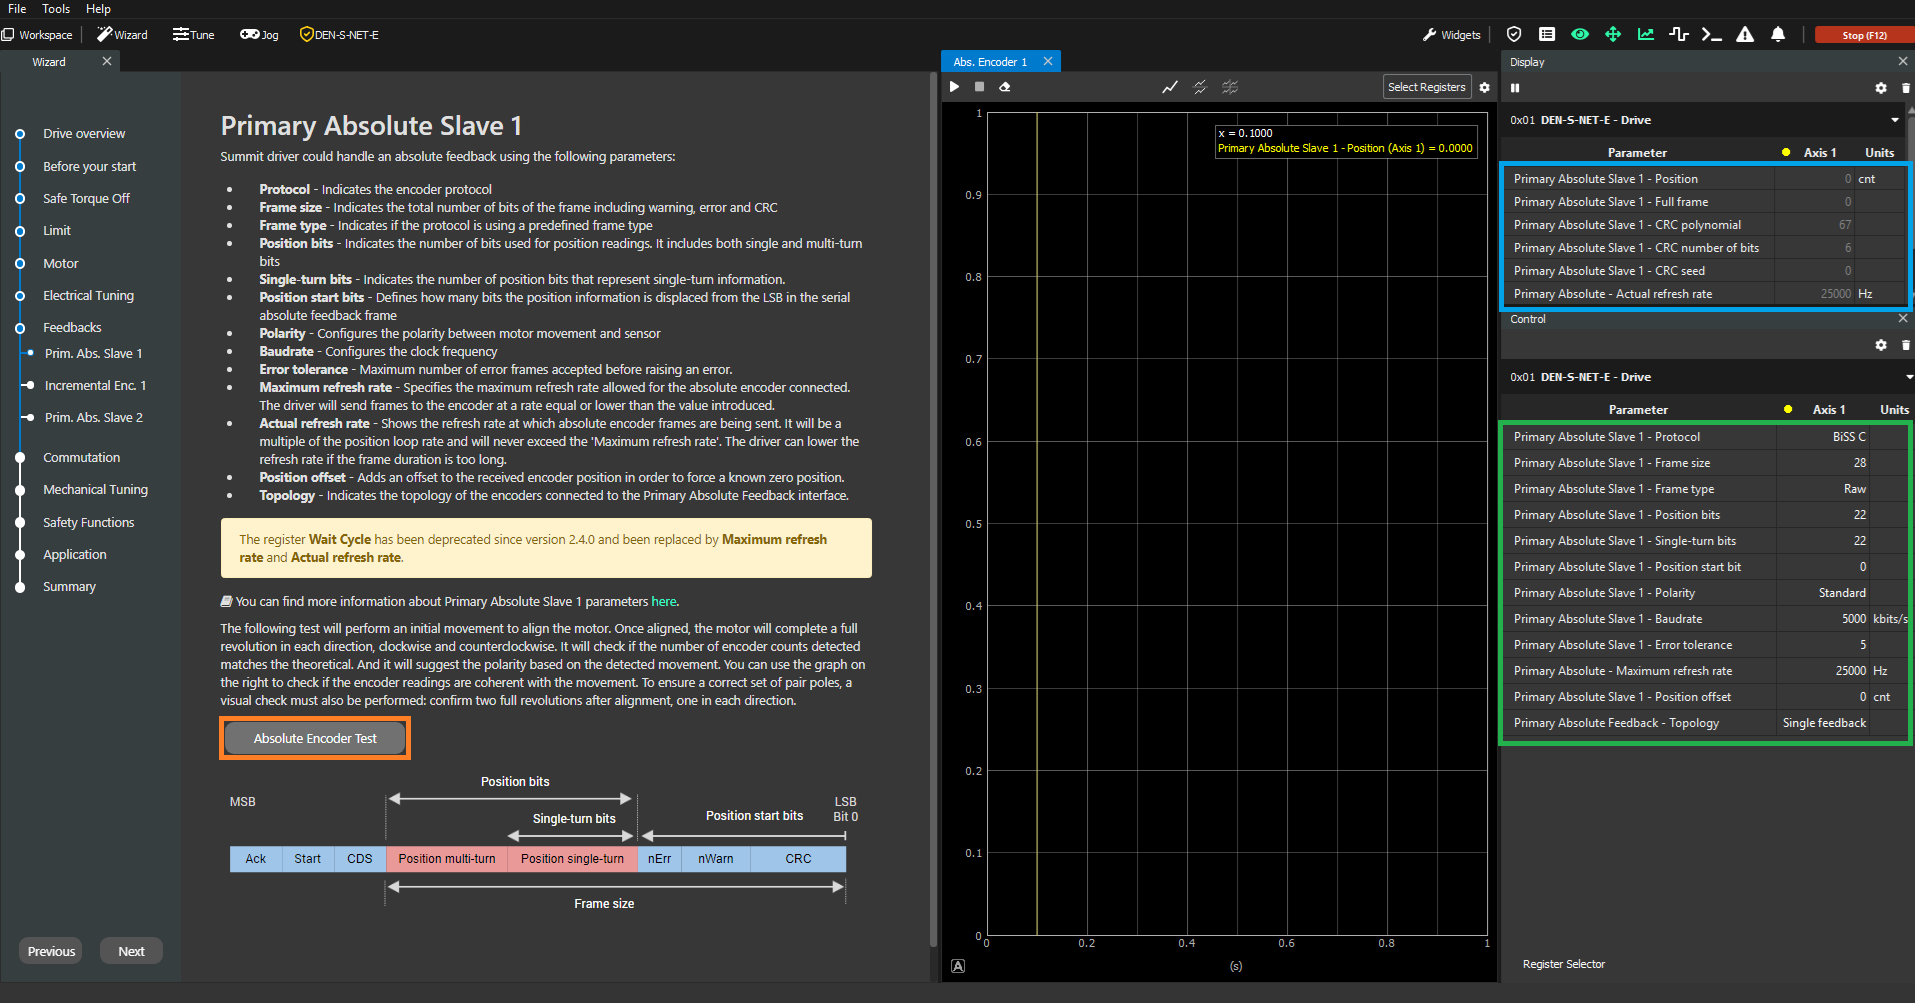
Task: Start the scope with the play icon
Action: point(955,87)
